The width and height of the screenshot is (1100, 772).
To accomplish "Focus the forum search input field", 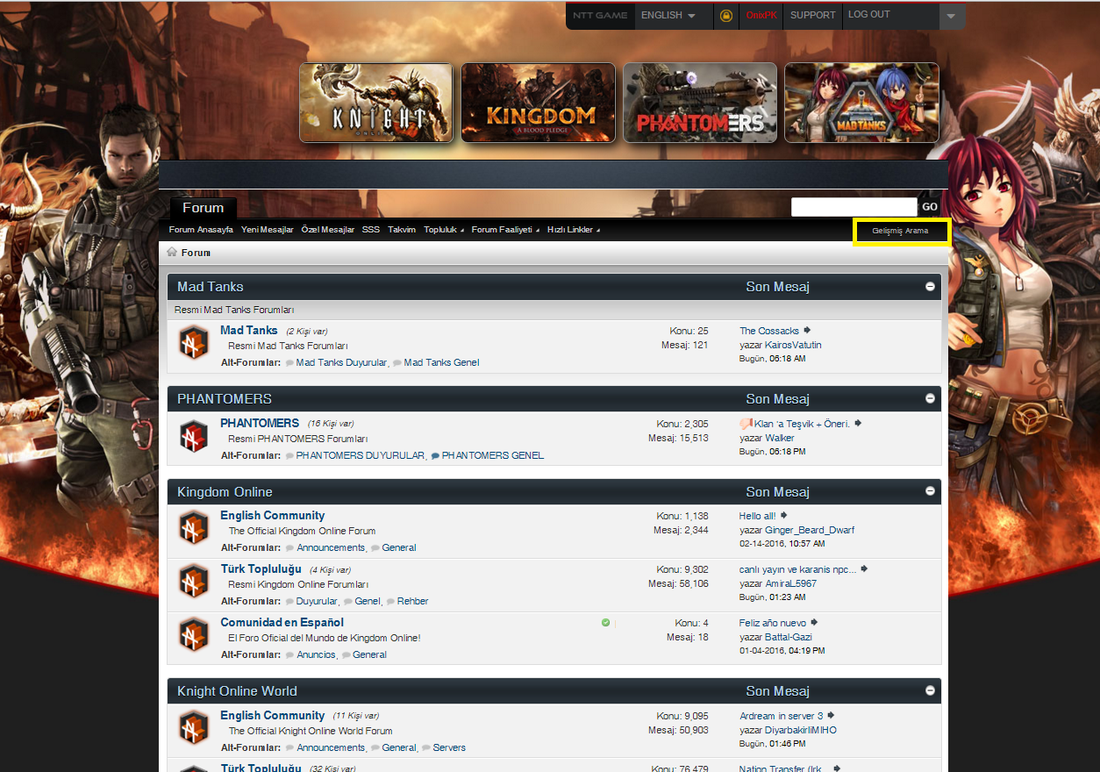I will [x=854, y=206].
